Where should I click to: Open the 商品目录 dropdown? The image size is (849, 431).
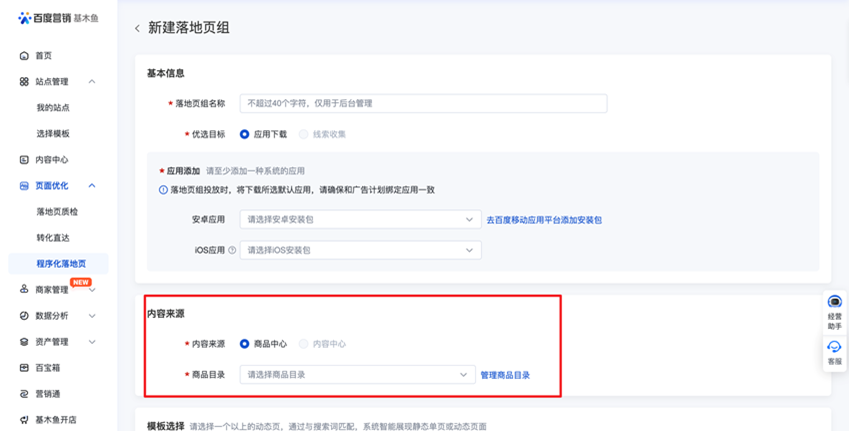click(x=356, y=375)
